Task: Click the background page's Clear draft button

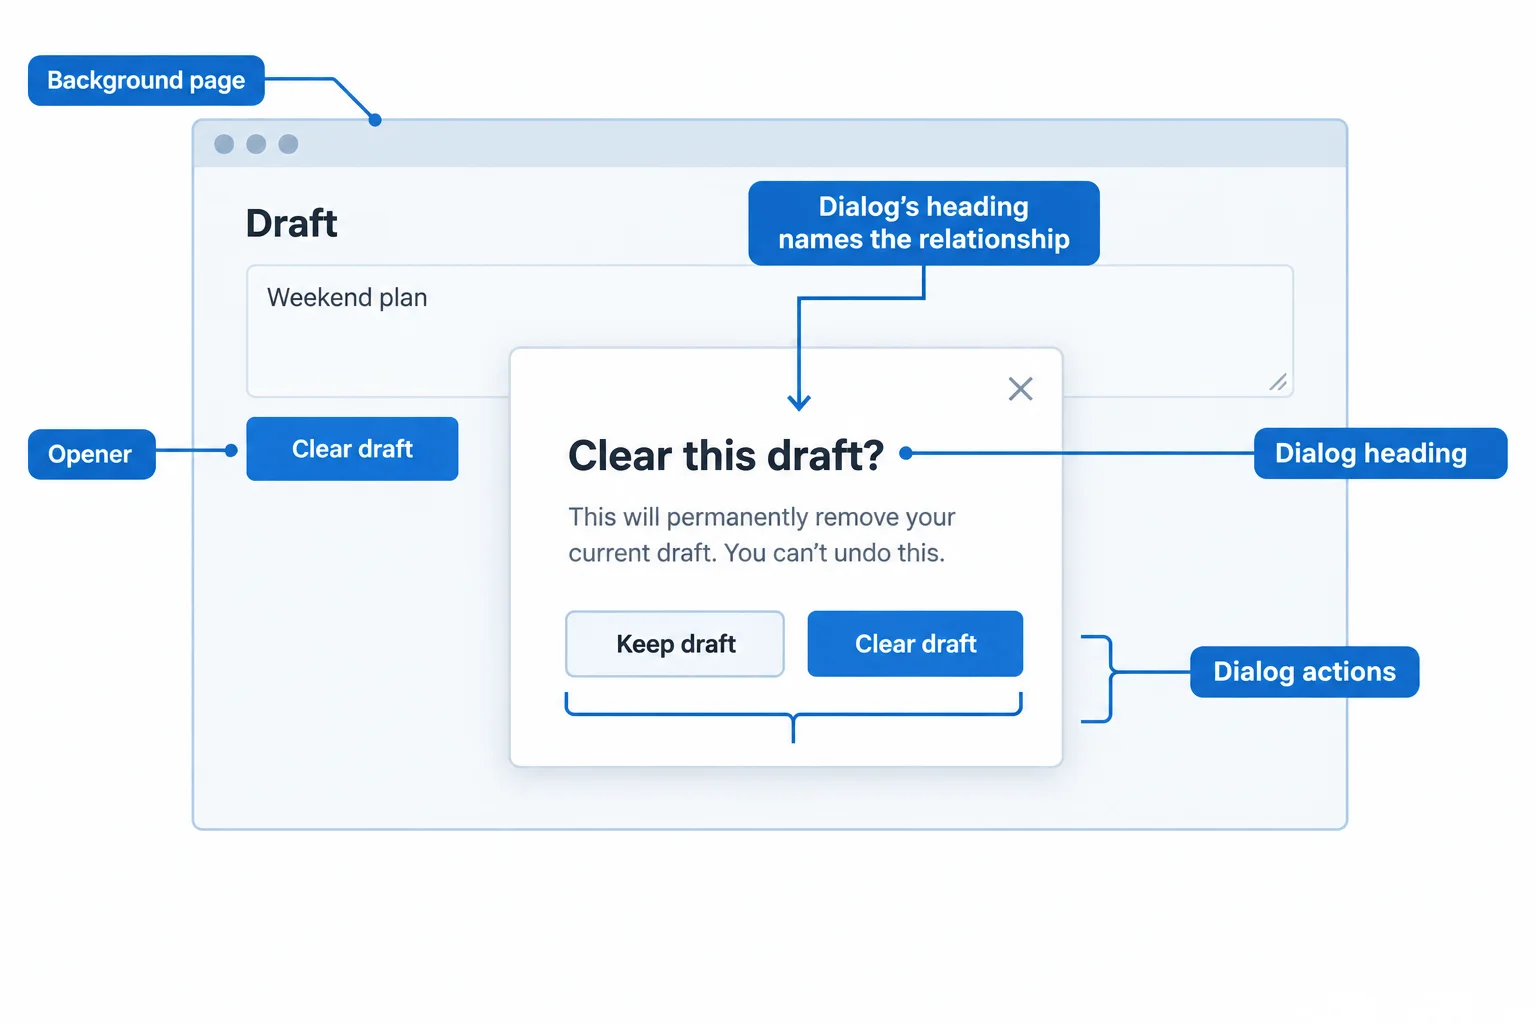Action: tap(352, 449)
